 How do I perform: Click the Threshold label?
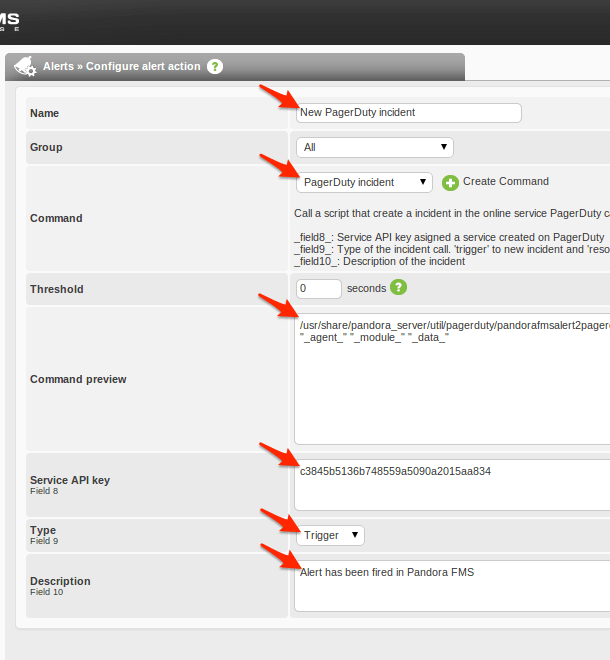point(56,289)
